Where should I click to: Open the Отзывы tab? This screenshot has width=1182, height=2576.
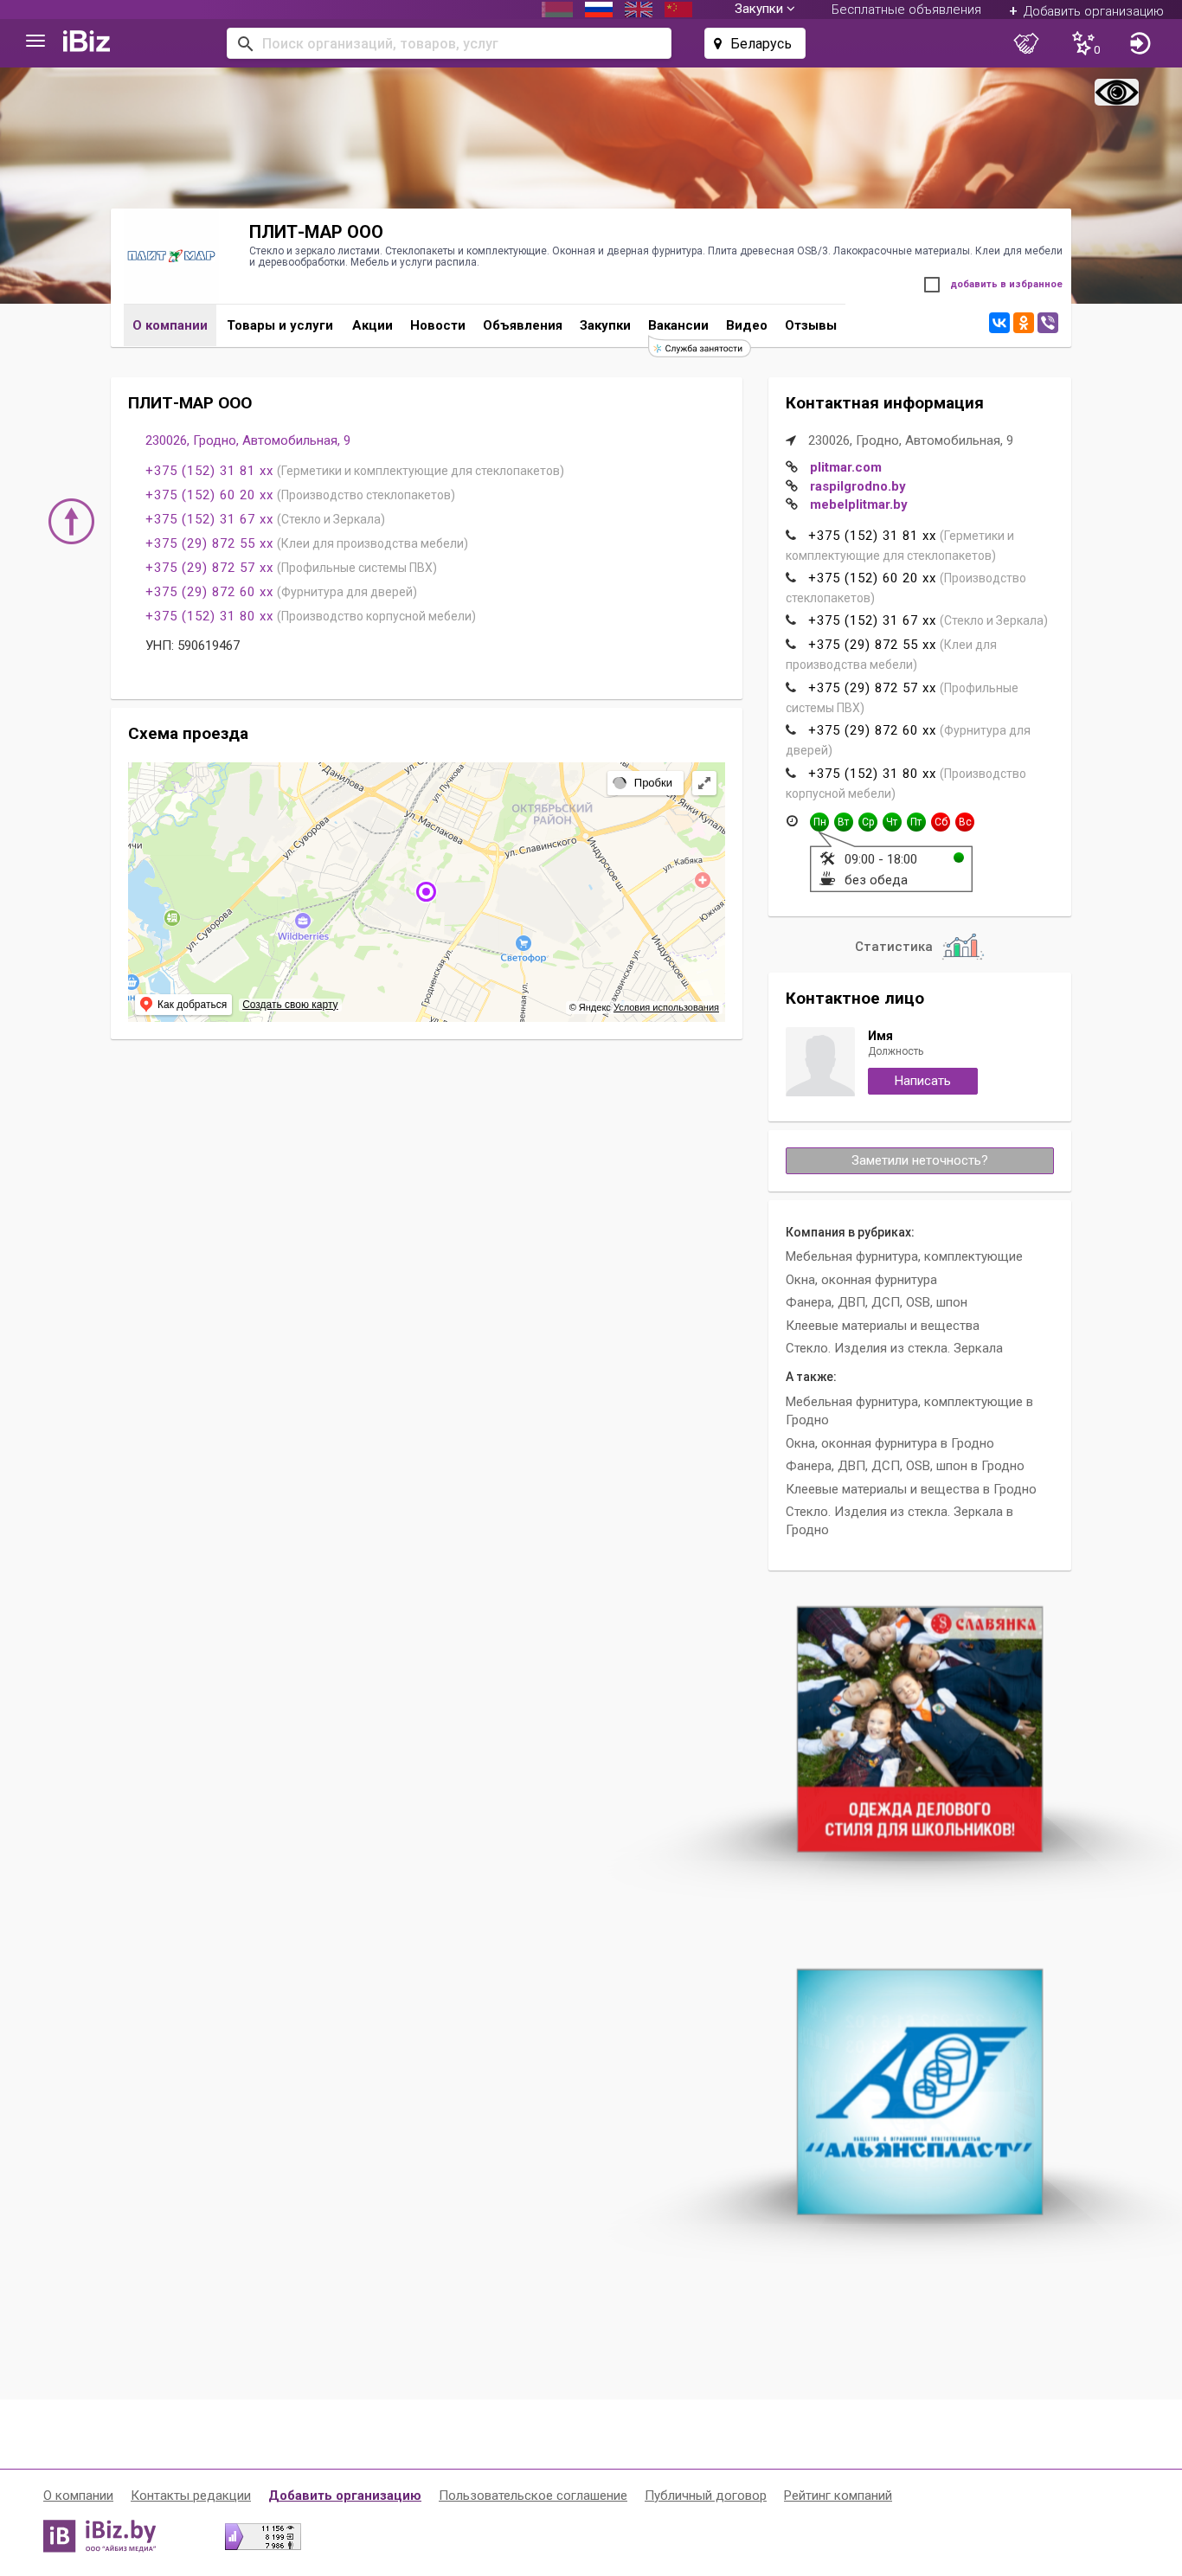pyautogui.click(x=810, y=326)
